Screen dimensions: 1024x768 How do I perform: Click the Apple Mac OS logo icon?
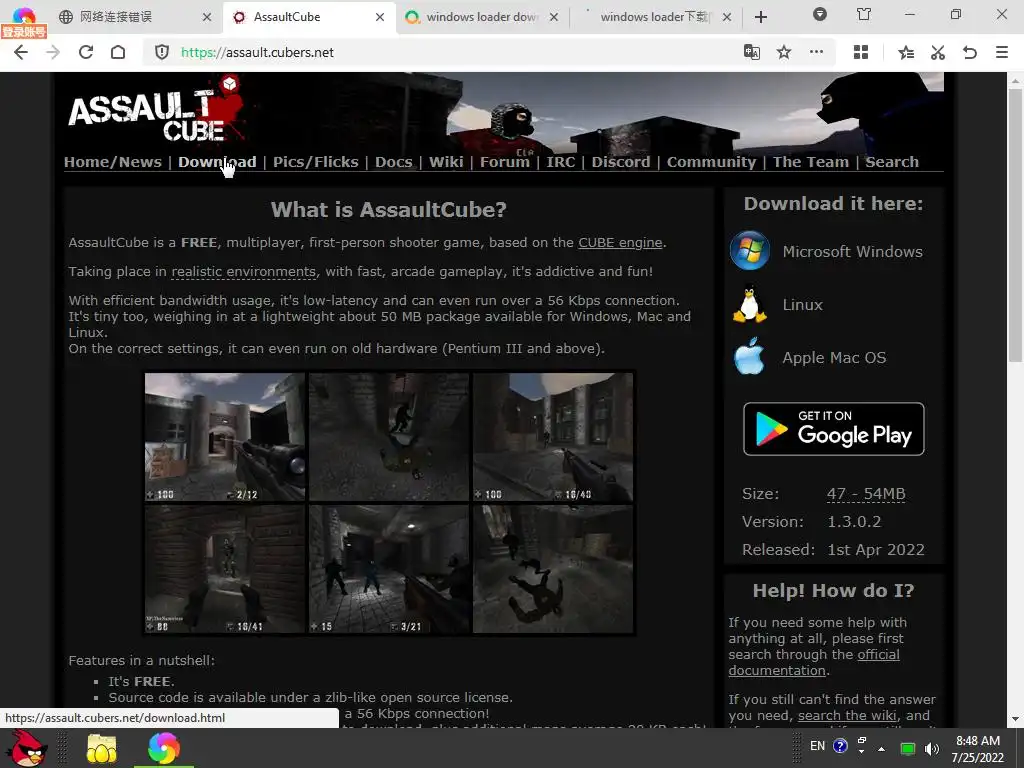click(x=749, y=356)
